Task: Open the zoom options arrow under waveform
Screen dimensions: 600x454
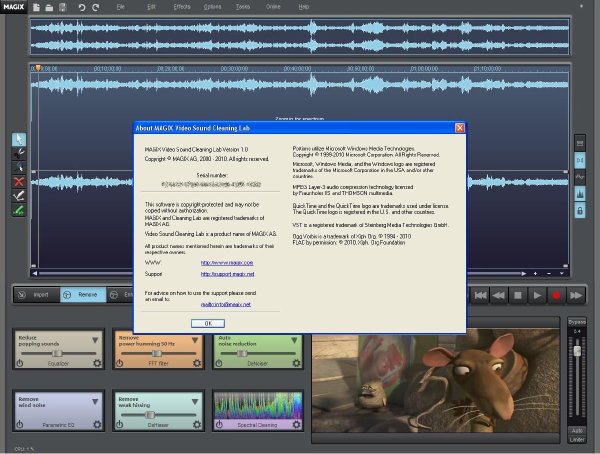Action: click(x=561, y=273)
